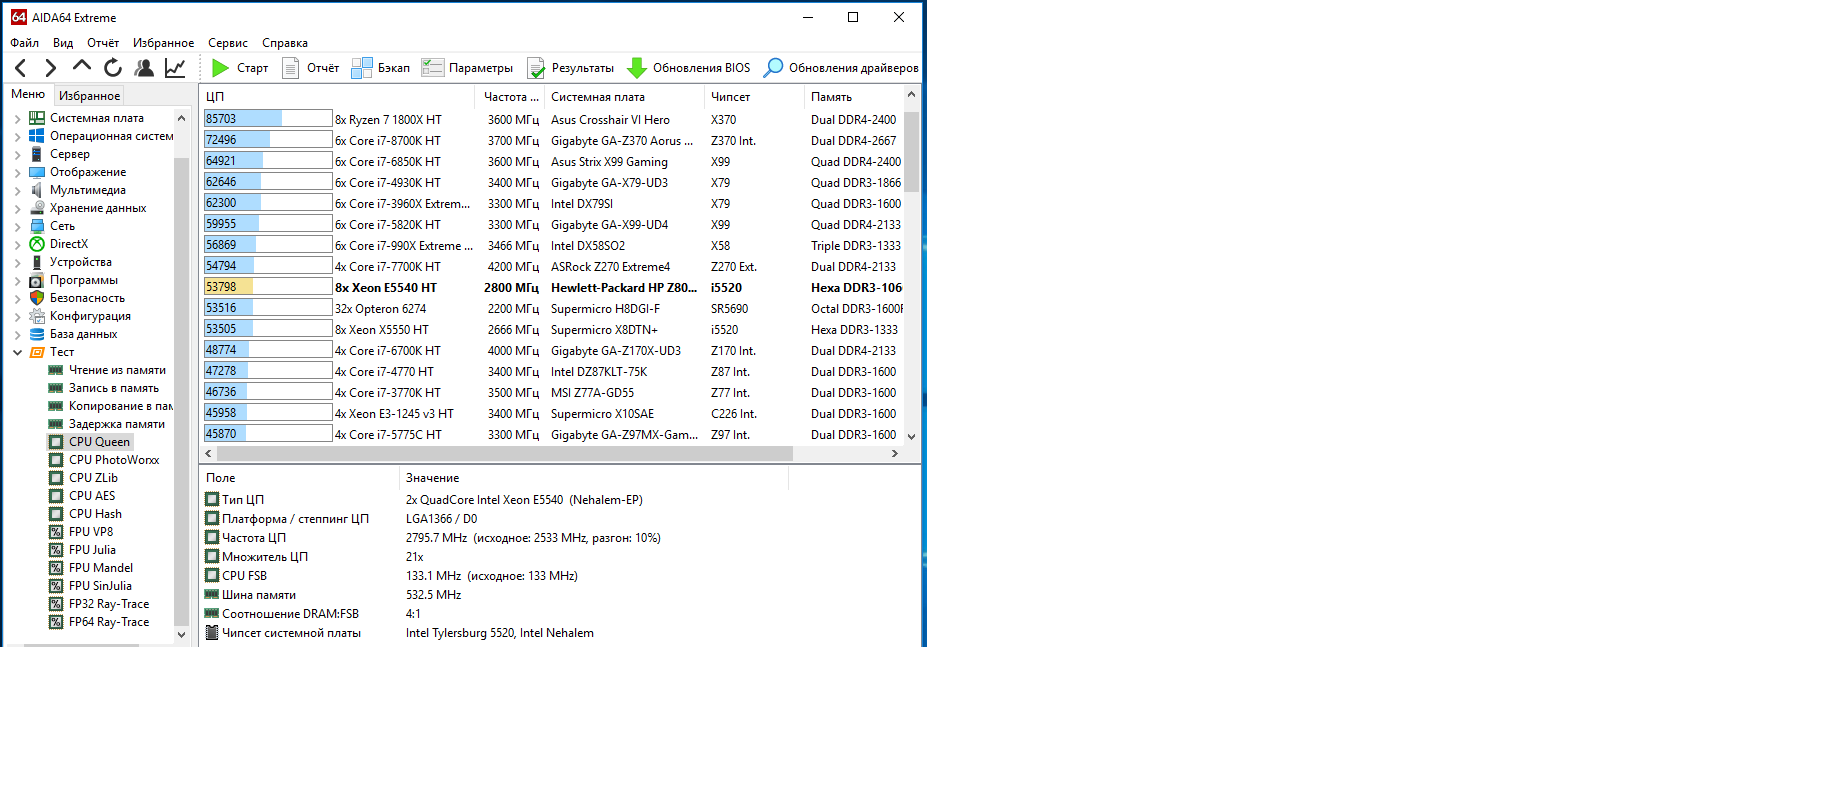Image resolution: width=1835 pixels, height=806 pixels.
Task: Select the Программы icon in the tree
Action: (x=37, y=280)
